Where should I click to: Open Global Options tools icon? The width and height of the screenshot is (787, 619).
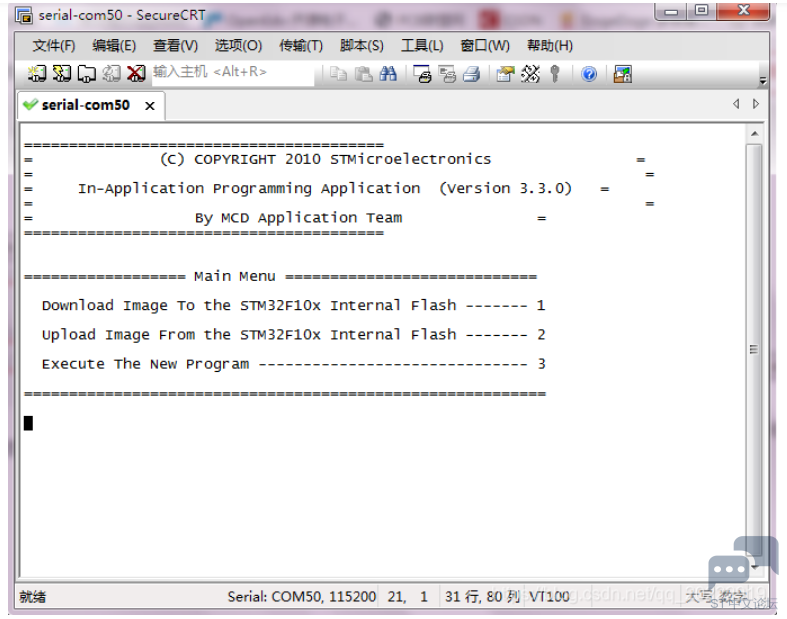tap(530, 74)
